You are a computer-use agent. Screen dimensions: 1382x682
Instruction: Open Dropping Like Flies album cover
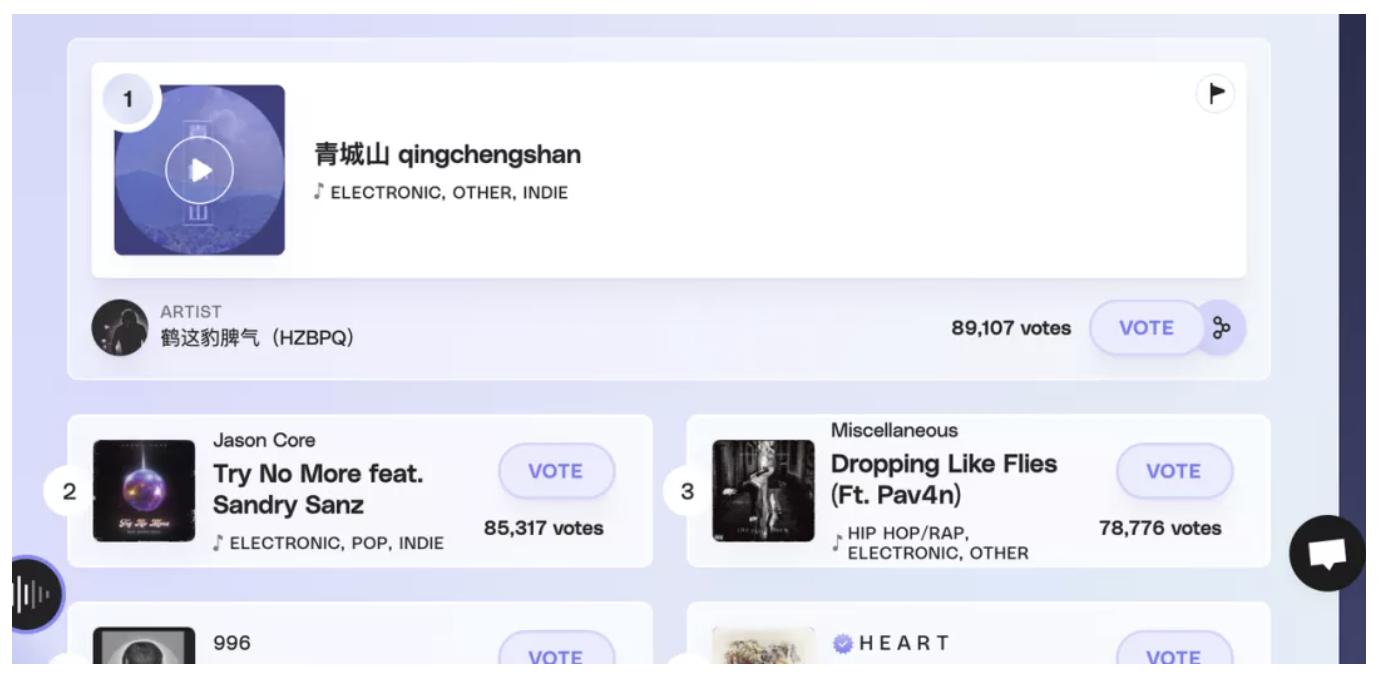[x=763, y=491]
